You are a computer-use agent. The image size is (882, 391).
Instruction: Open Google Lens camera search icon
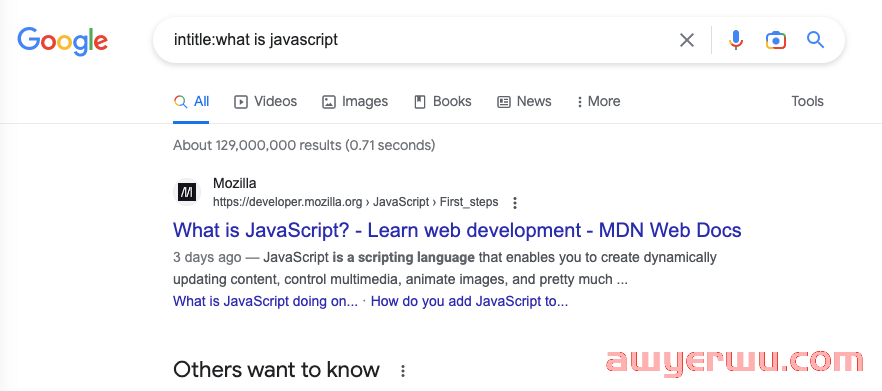coord(776,40)
